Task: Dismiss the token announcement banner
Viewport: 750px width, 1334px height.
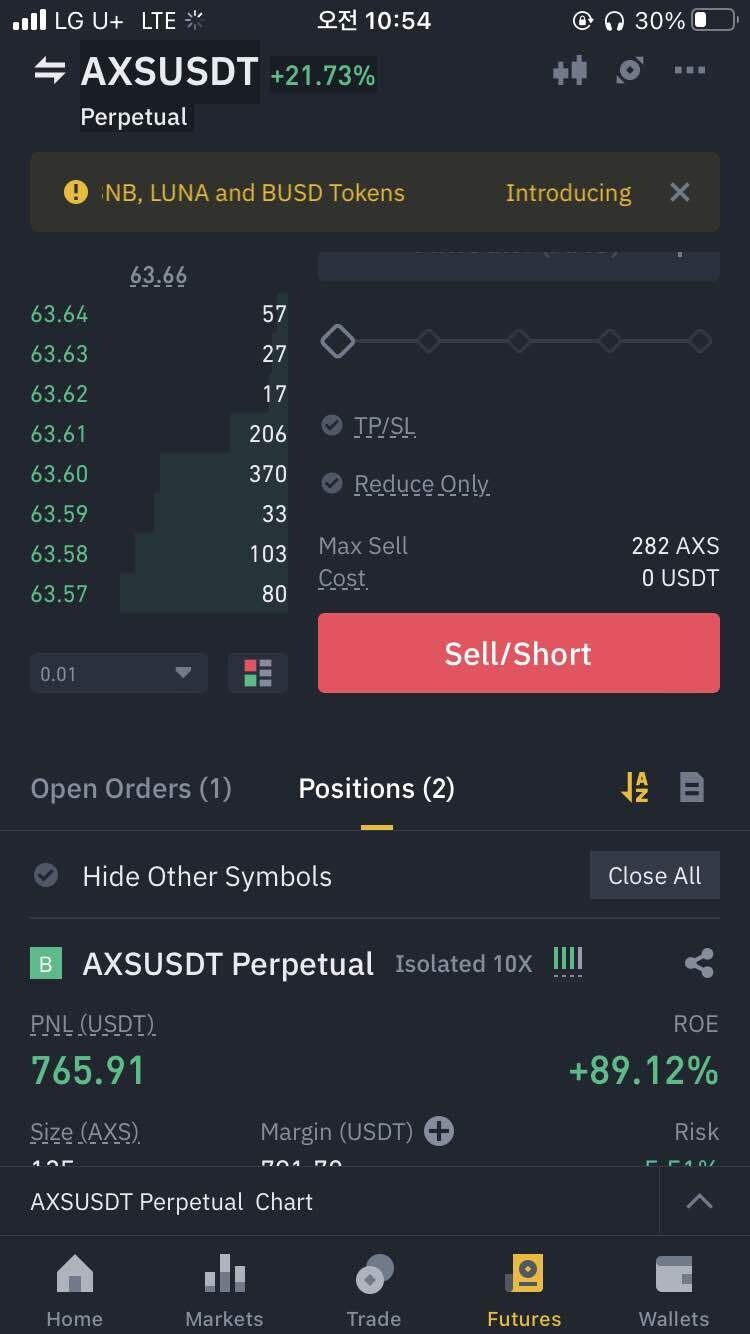Action: pyautogui.click(x=680, y=192)
